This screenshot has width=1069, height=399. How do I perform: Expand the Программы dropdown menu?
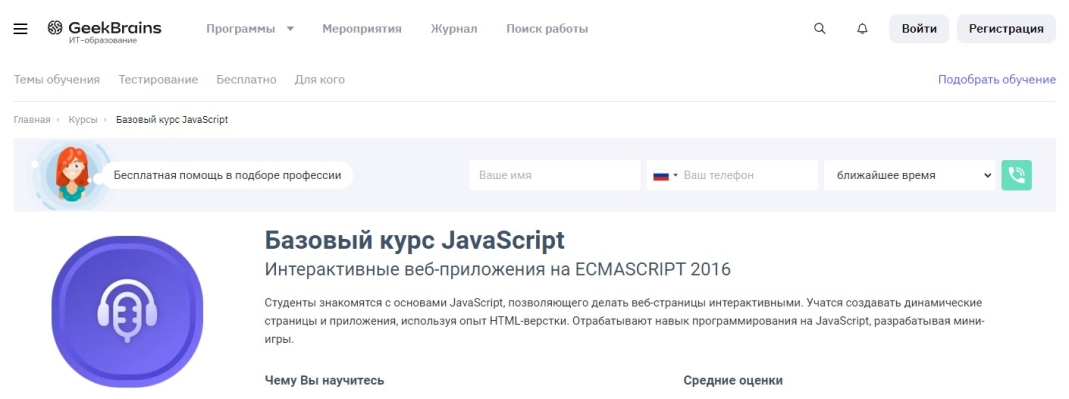click(250, 29)
